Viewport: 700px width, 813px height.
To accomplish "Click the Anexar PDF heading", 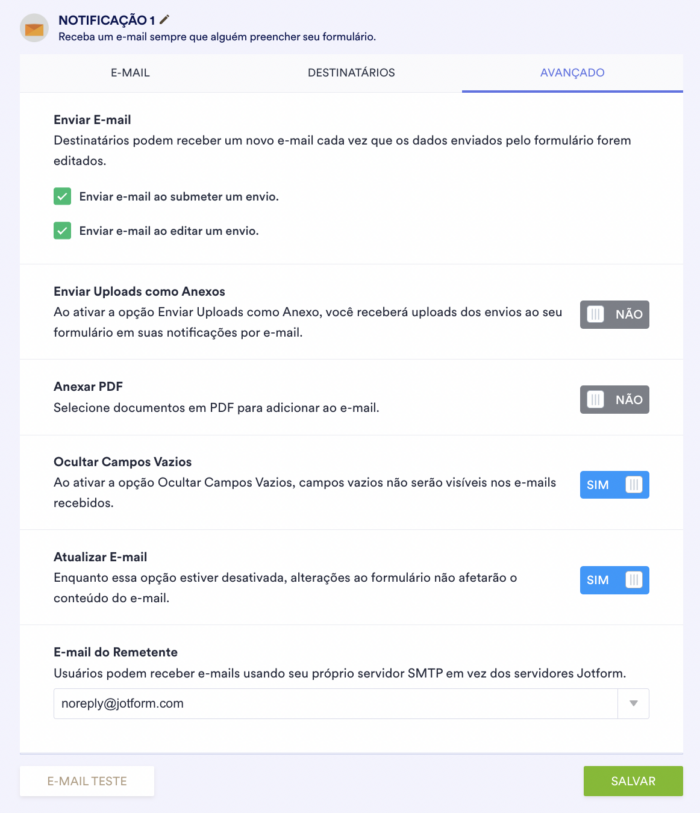I will coord(88,386).
